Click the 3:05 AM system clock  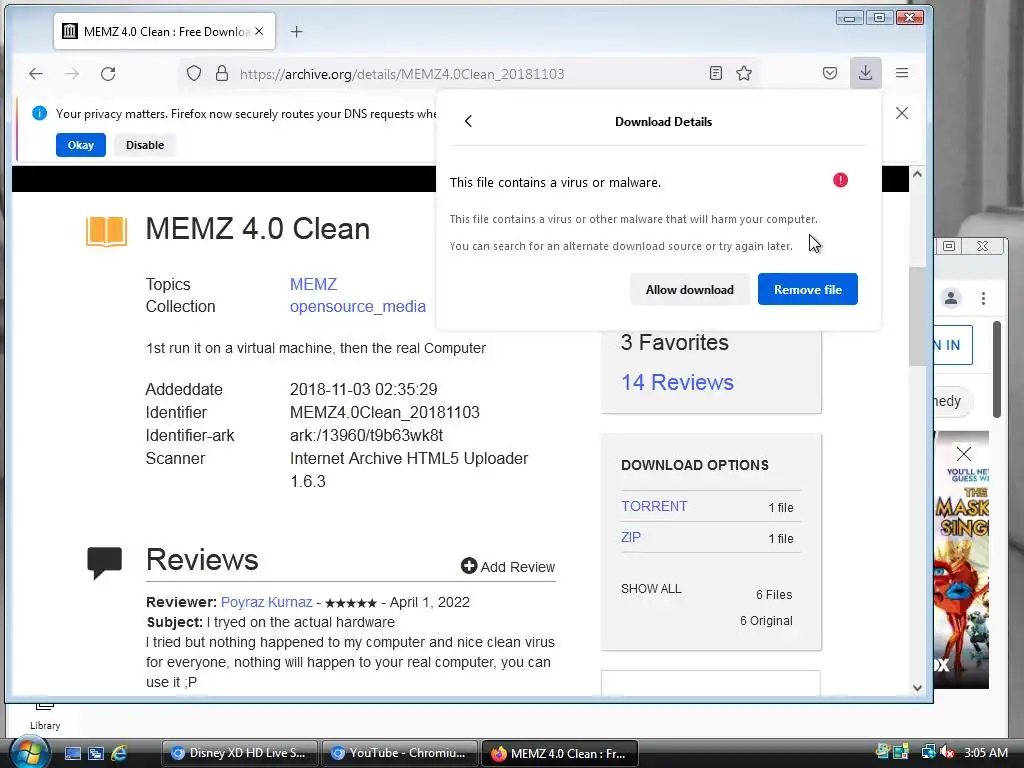(x=985, y=752)
